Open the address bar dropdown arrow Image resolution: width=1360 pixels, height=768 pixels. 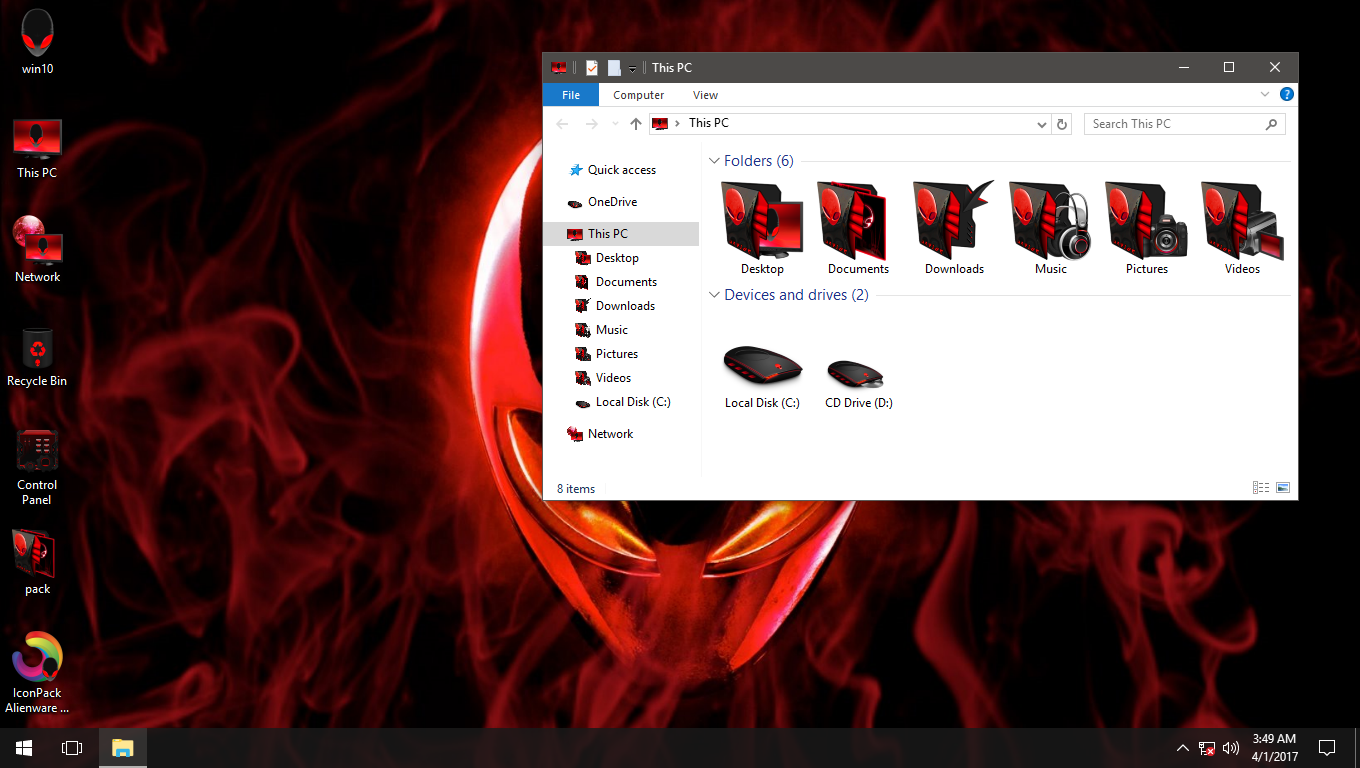tap(1041, 123)
